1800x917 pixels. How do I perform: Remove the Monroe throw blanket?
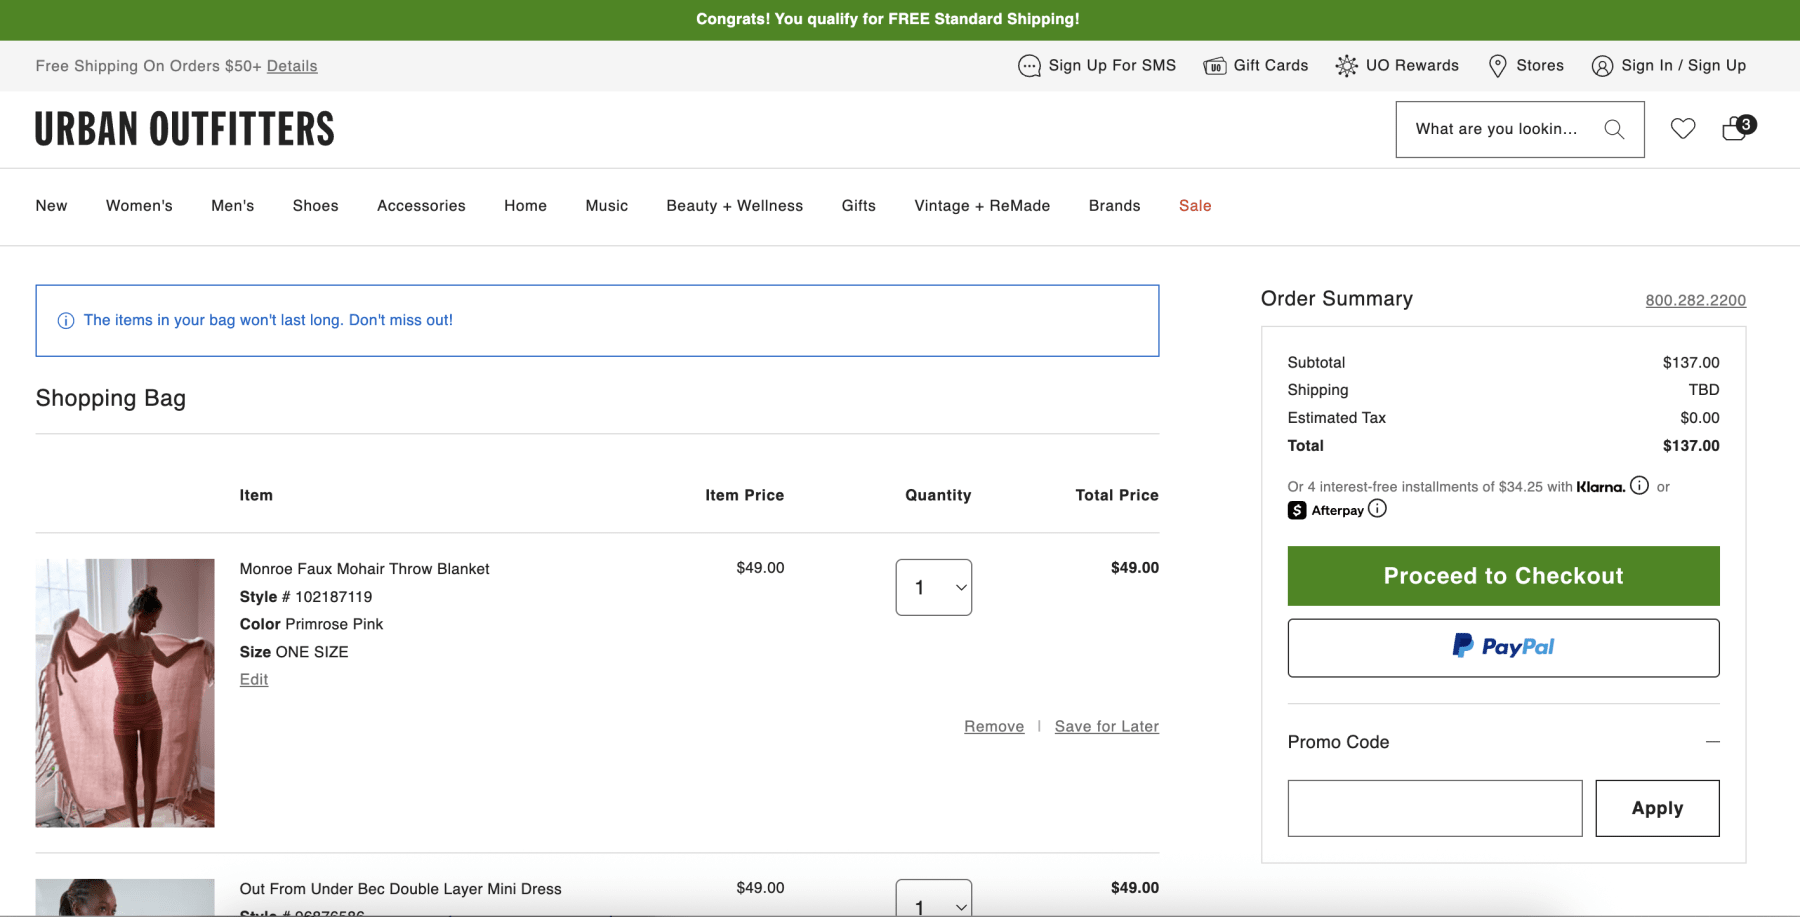(994, 727)
